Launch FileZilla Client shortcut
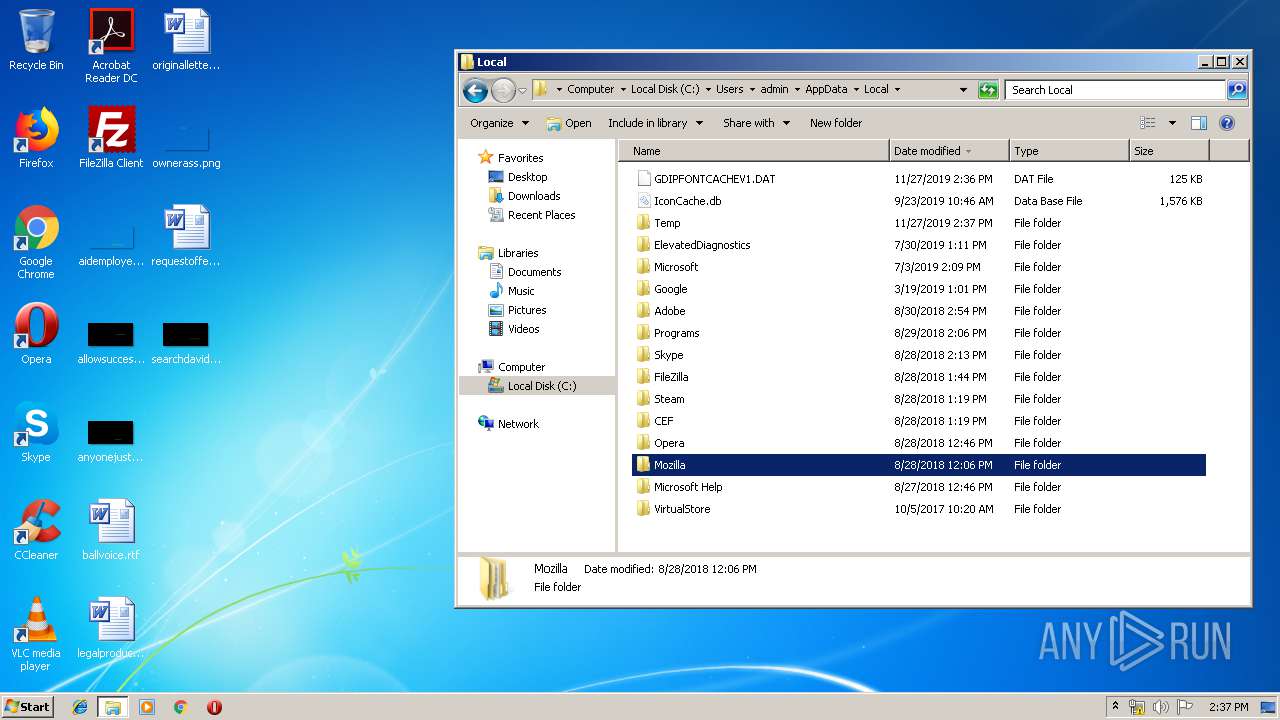The height and width of the screenshot is (720, 1280). (x=111, y=138)
